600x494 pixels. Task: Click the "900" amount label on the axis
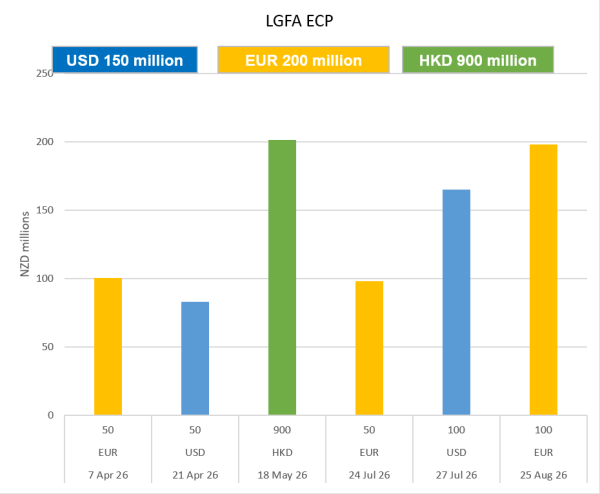tap(282, 430)
